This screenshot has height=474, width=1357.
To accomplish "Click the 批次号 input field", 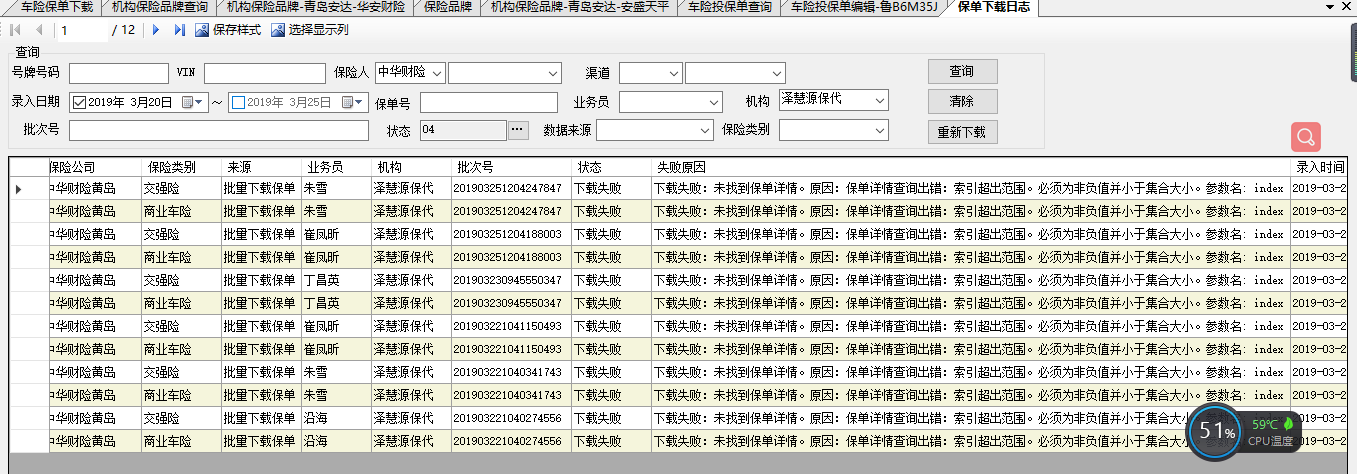I will tap(219, 130).
